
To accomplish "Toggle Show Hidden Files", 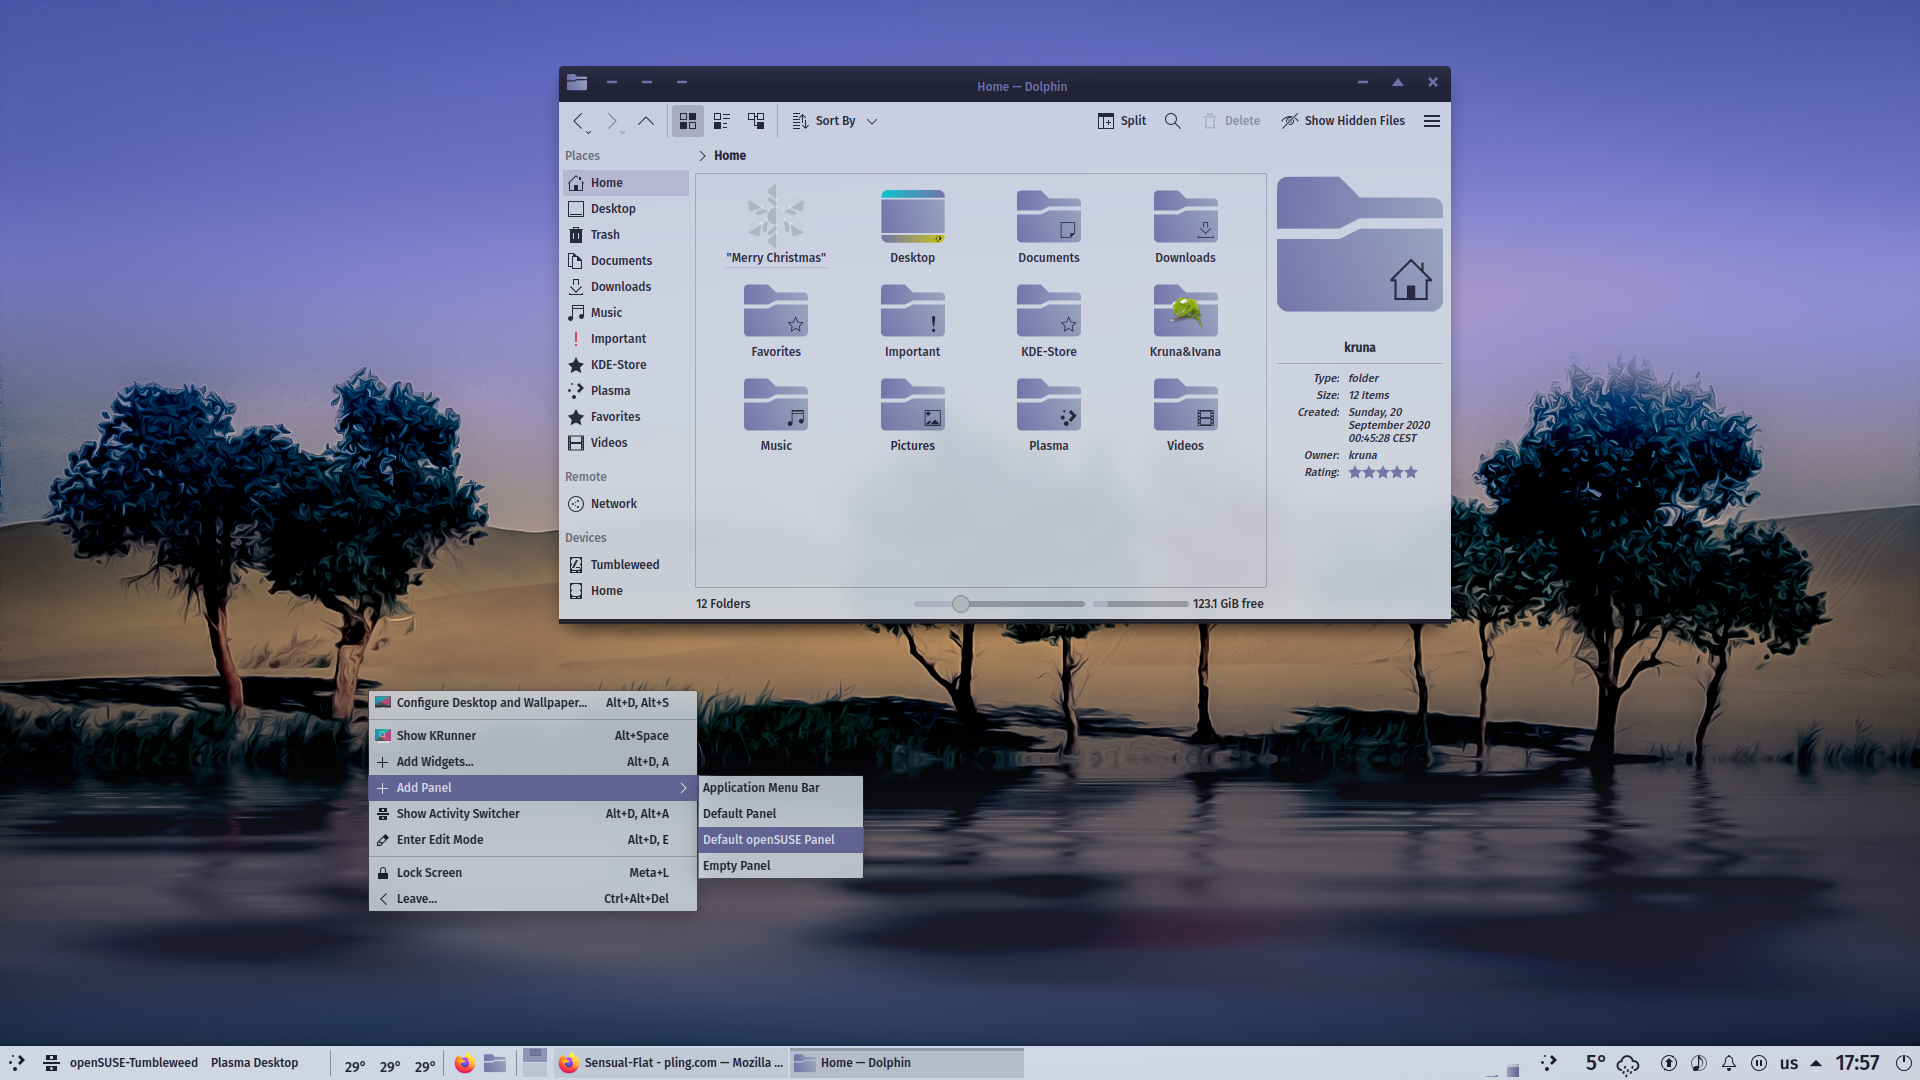I will click(1343, 121).
